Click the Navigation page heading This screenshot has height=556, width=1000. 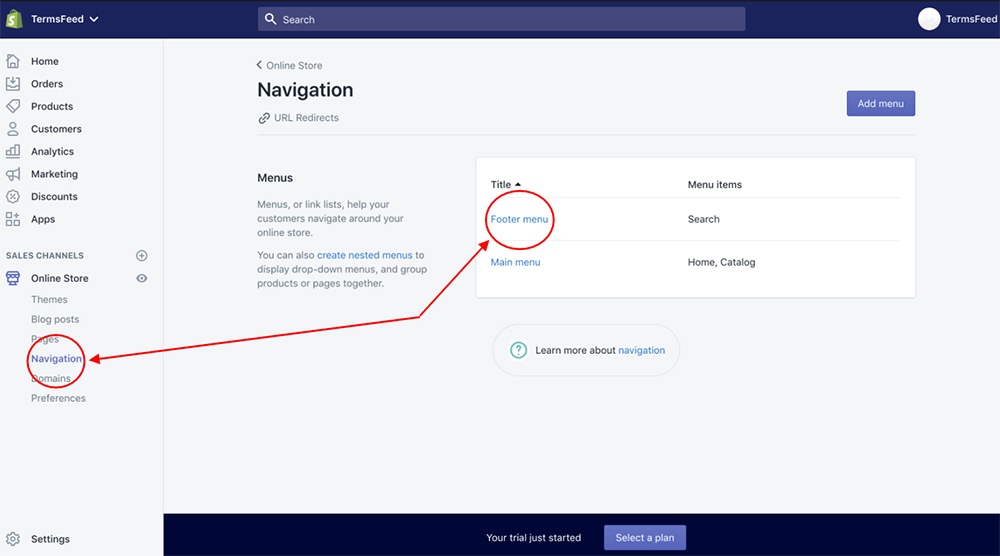pos(305,90)
